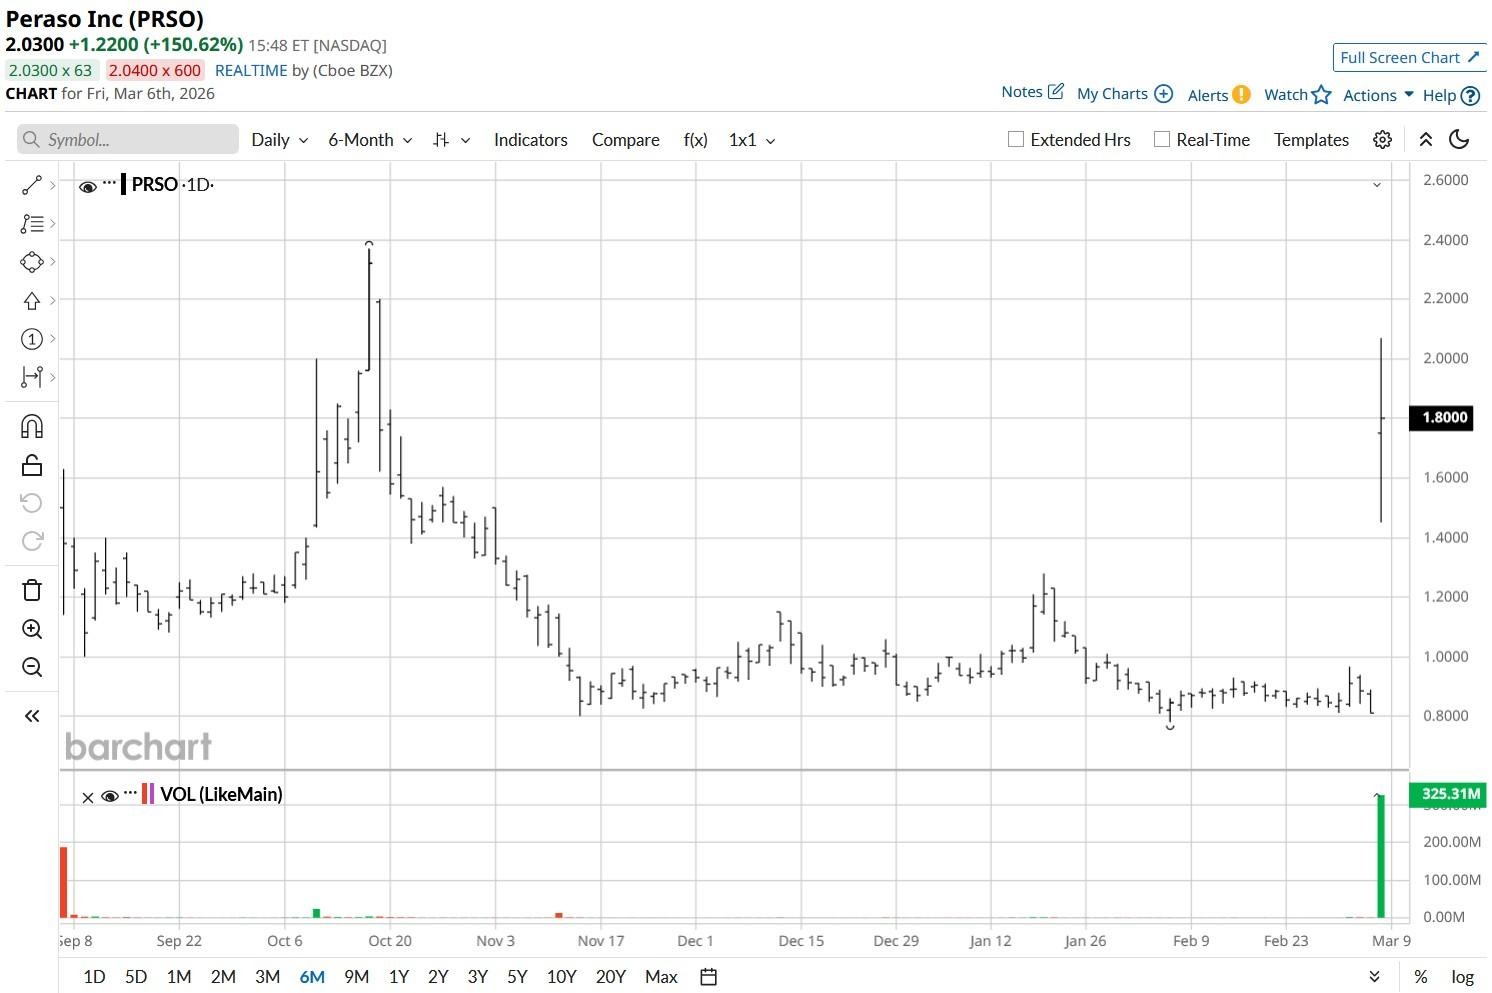Enable the Real-Time checkbox

click(1162, 140)
